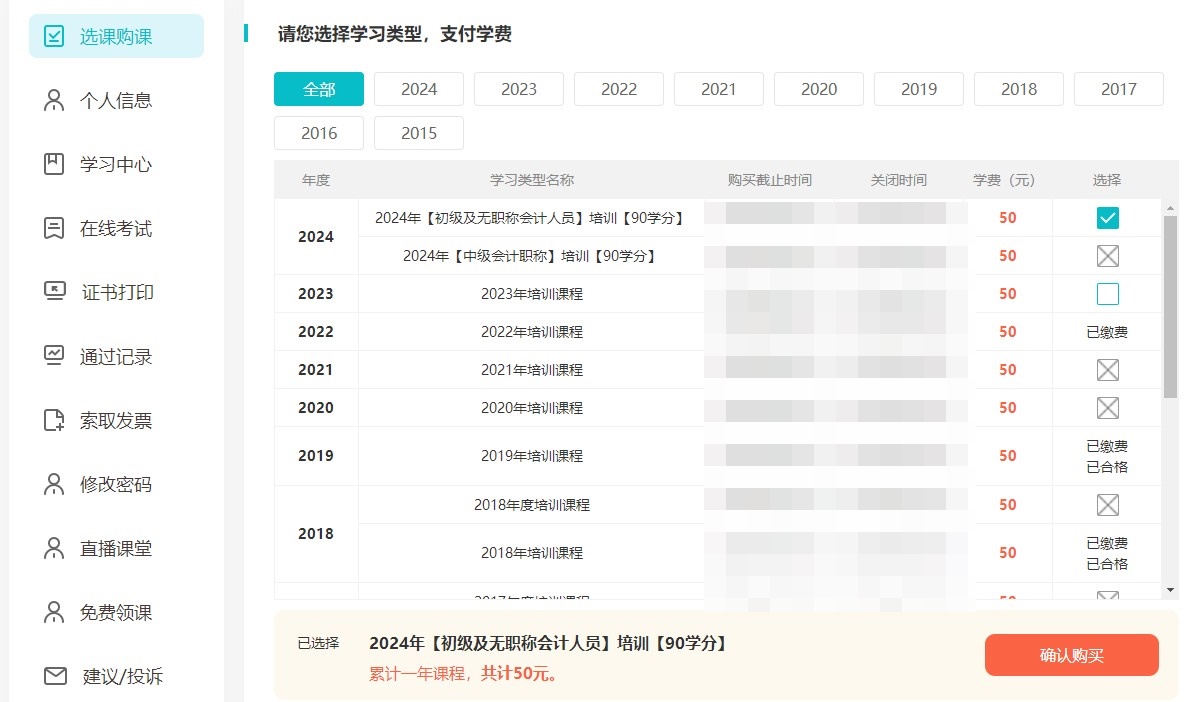1196x702 pixels.
Task: Click the course table vertical scrollbar thumb
Action: 1170,307
